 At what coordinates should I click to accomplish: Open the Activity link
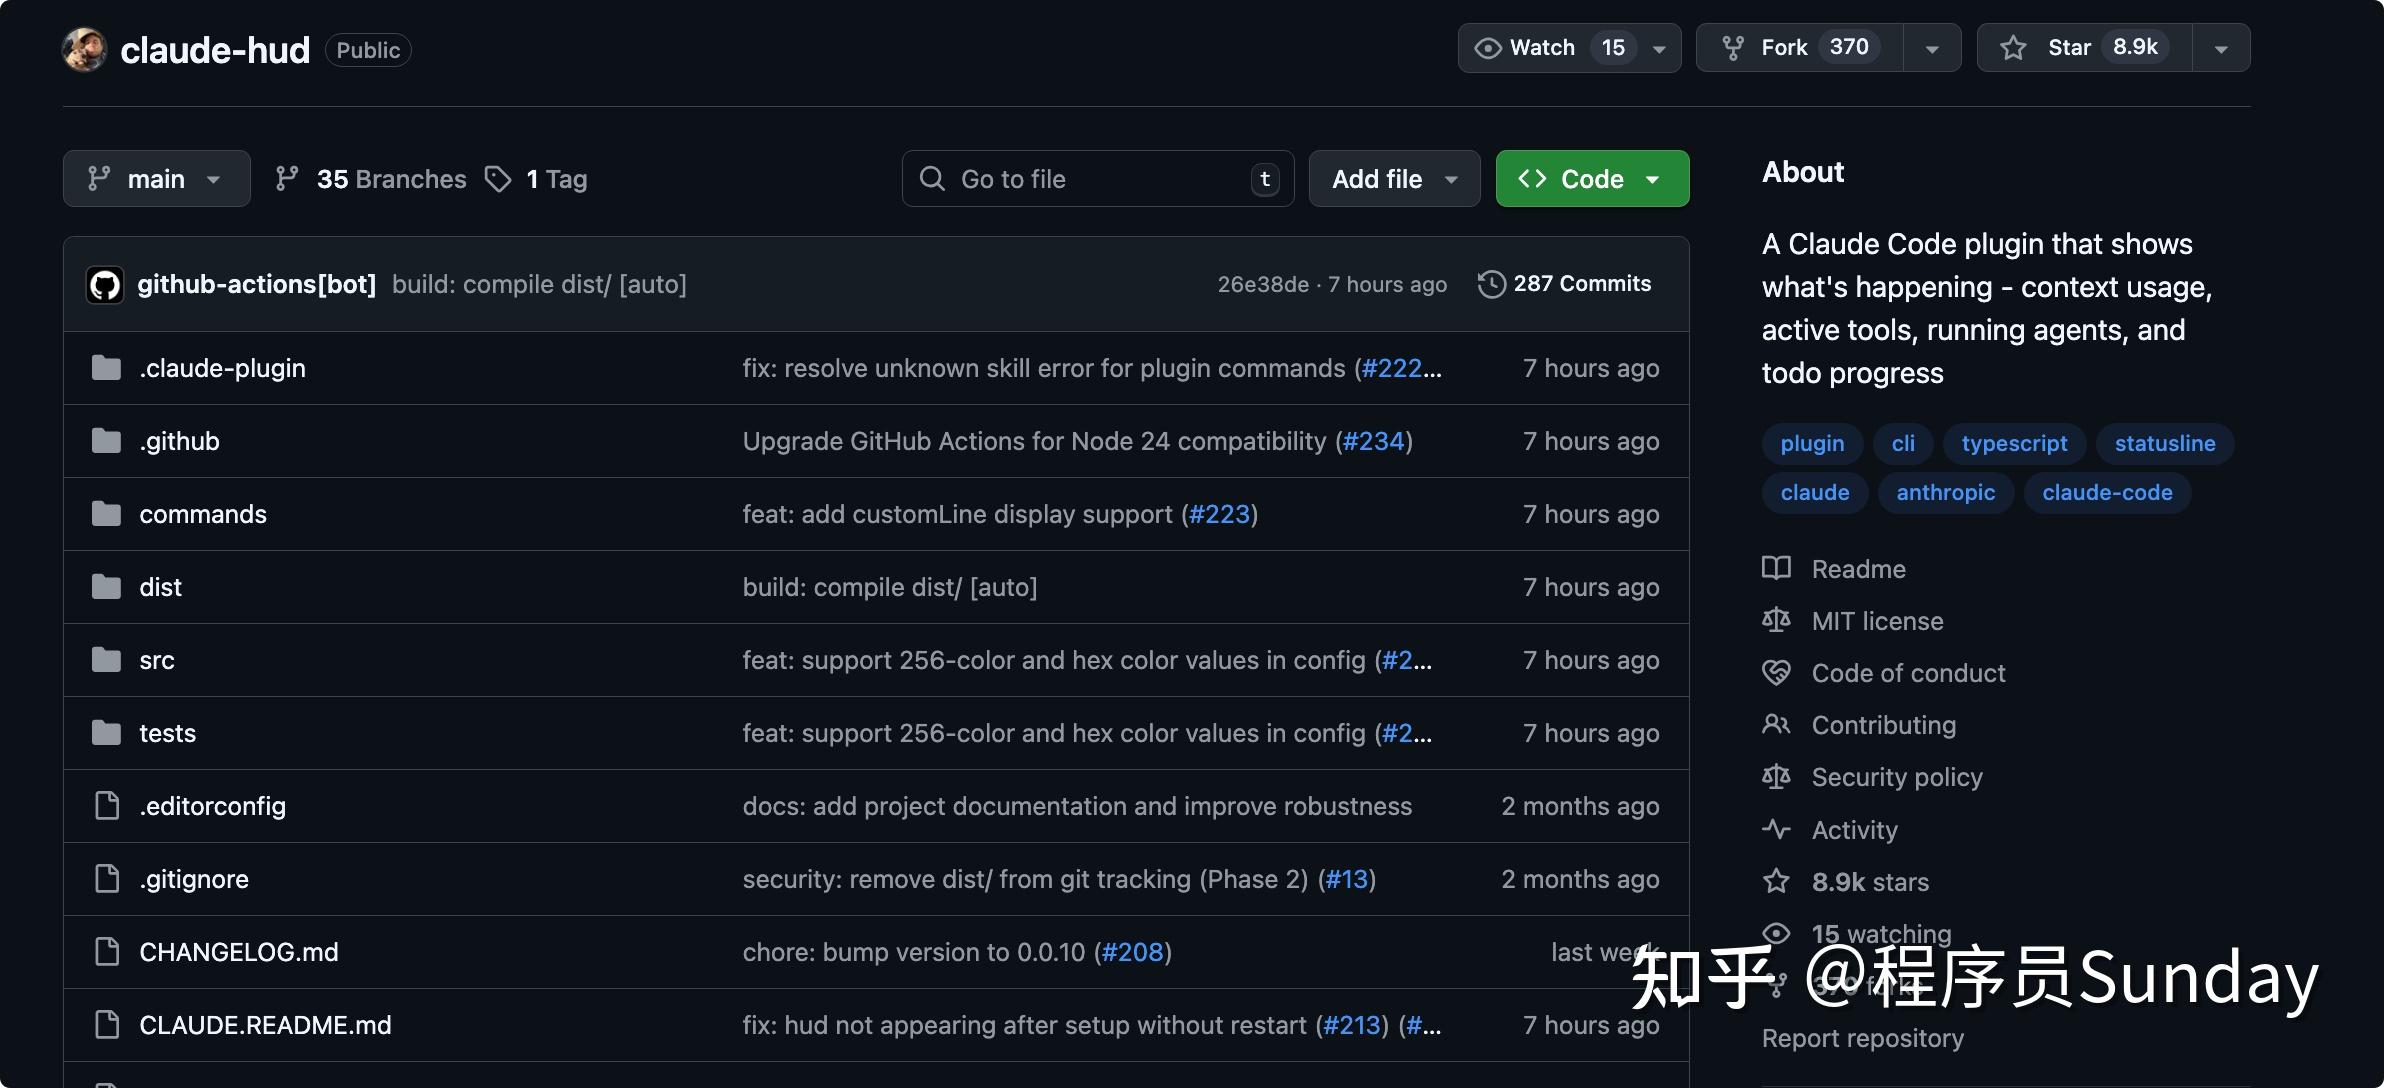point(1854,830)
